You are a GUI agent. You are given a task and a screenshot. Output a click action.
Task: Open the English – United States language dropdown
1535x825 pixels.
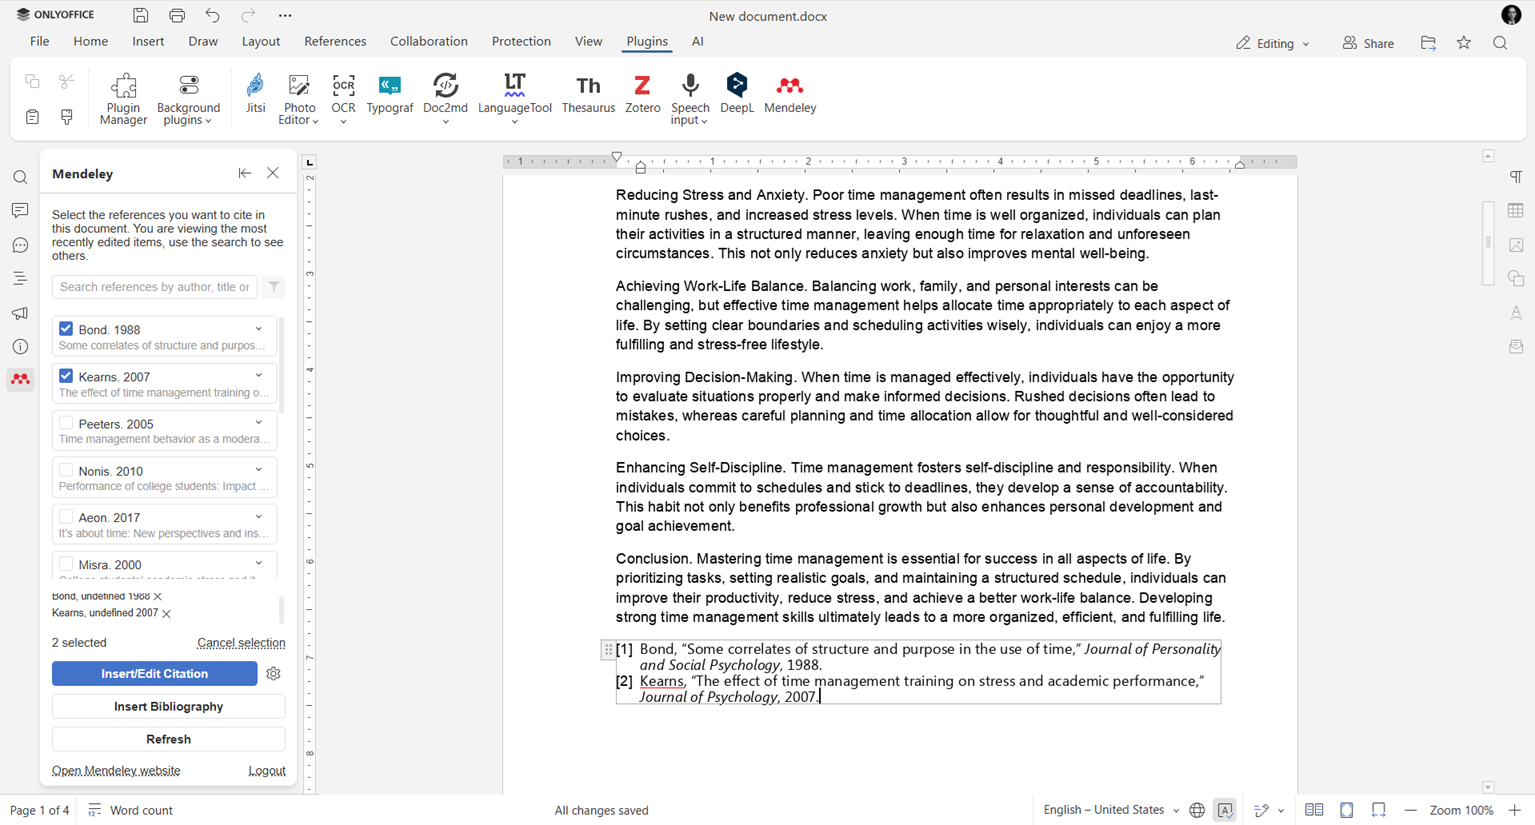(1110, 810)
